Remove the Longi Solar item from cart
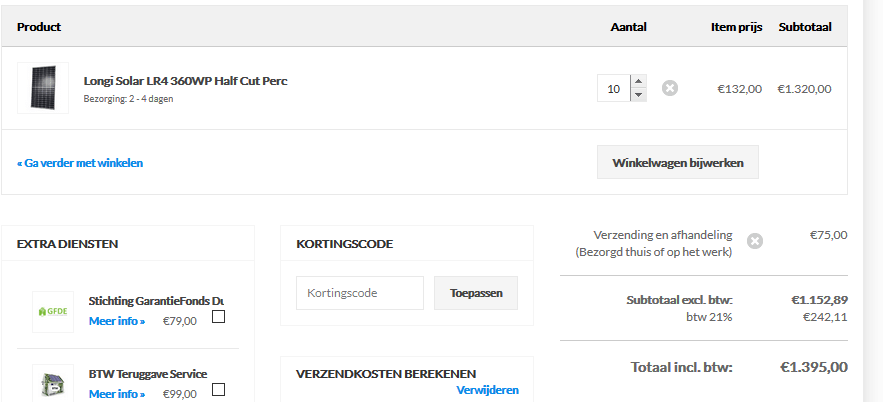The image size is (883, 402). (670, 88)
